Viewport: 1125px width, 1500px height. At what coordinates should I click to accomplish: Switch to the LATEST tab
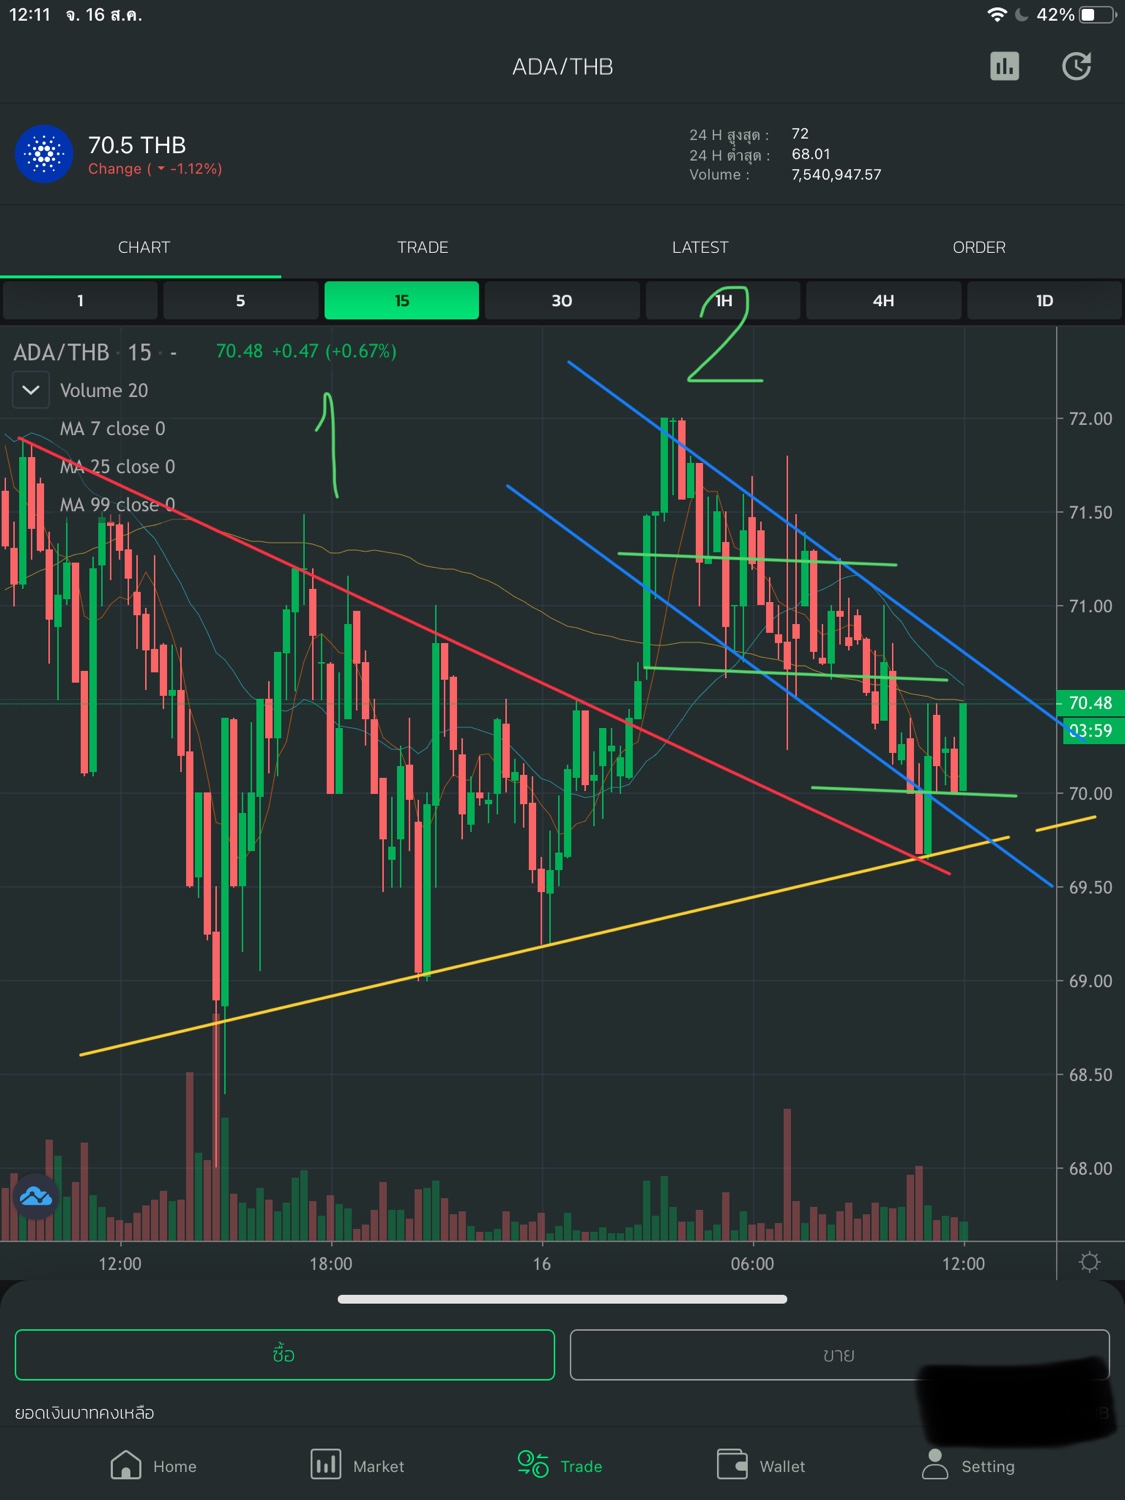(700, 247)
